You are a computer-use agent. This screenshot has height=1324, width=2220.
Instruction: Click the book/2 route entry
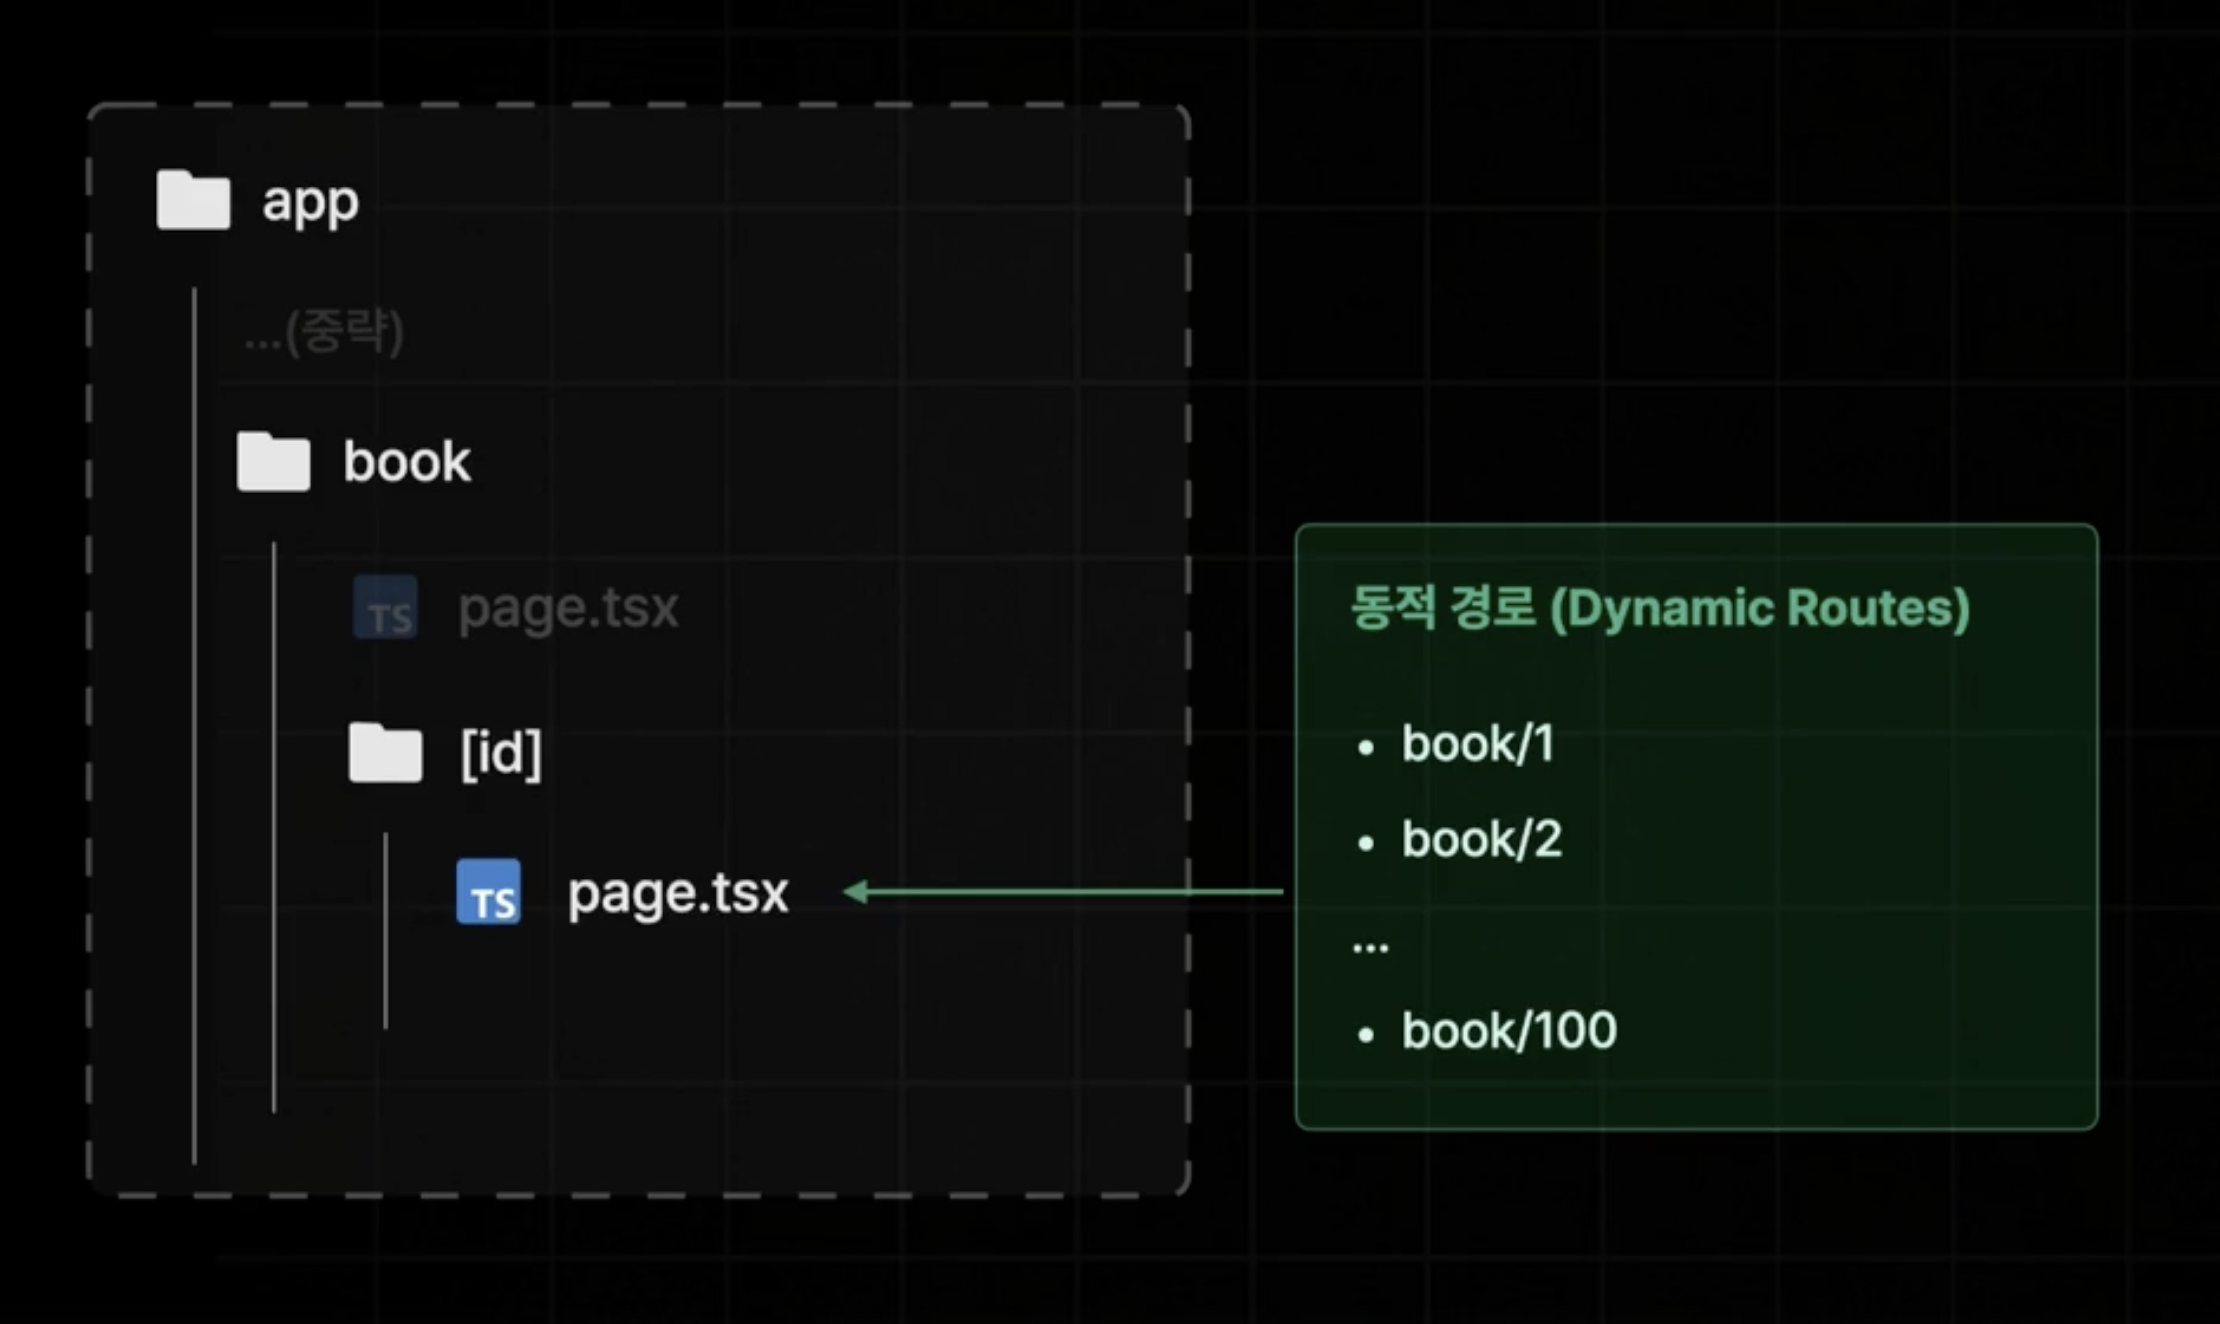(x=1481, y=839)
